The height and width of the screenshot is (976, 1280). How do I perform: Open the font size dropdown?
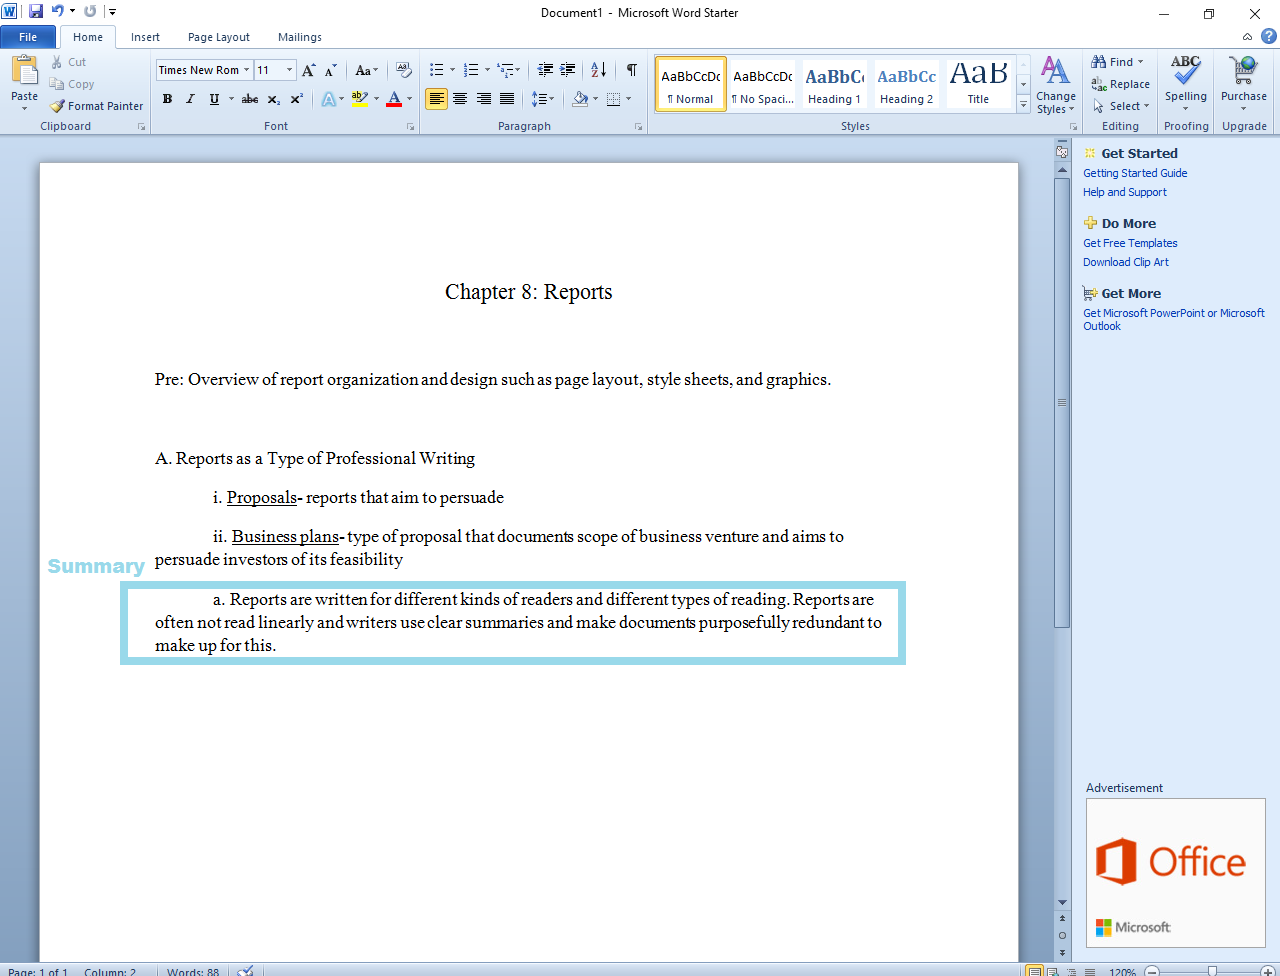point(290,70)
